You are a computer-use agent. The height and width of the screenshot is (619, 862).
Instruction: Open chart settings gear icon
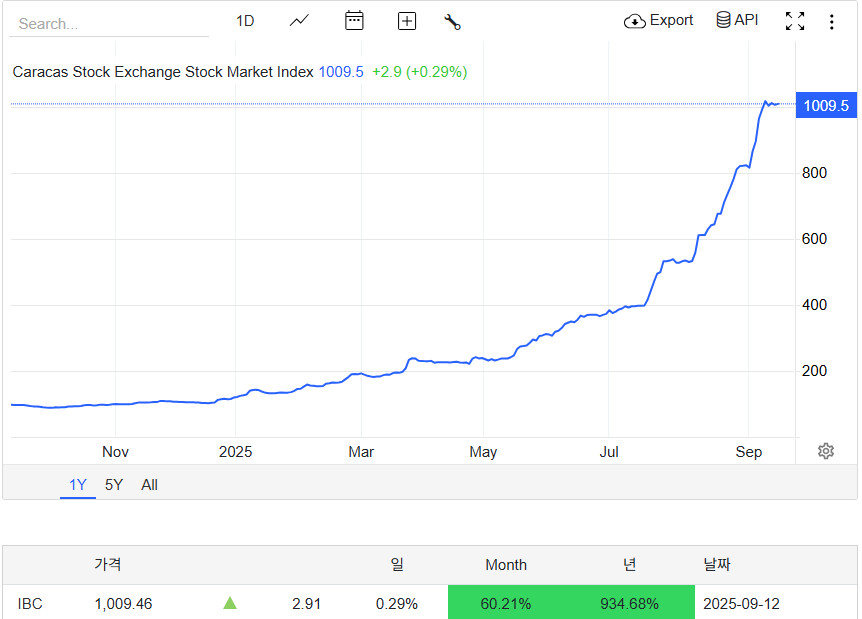click(826, 451)
